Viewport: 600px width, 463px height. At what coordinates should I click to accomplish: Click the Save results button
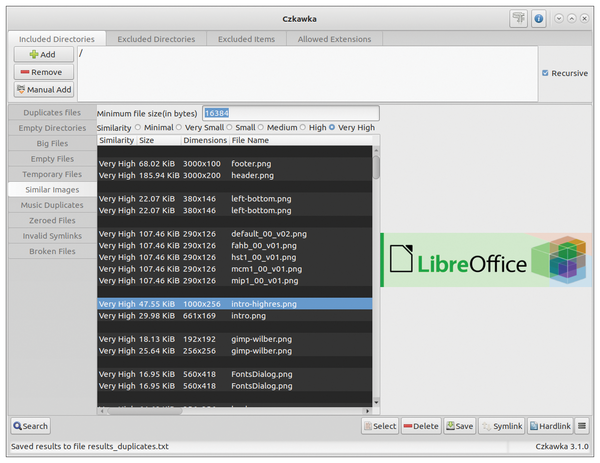460,426
